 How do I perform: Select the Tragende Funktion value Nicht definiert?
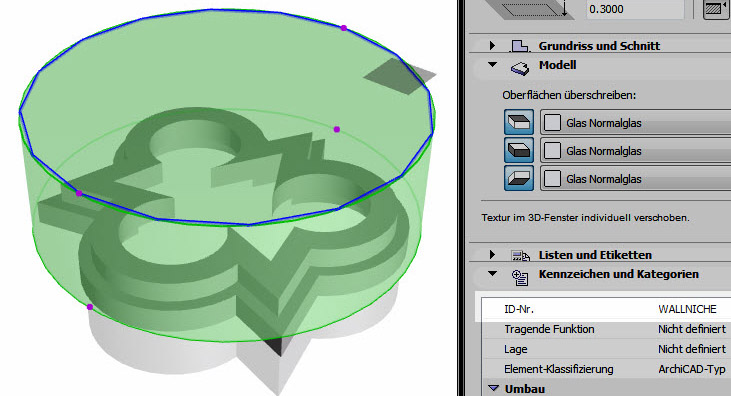point(692,329)
